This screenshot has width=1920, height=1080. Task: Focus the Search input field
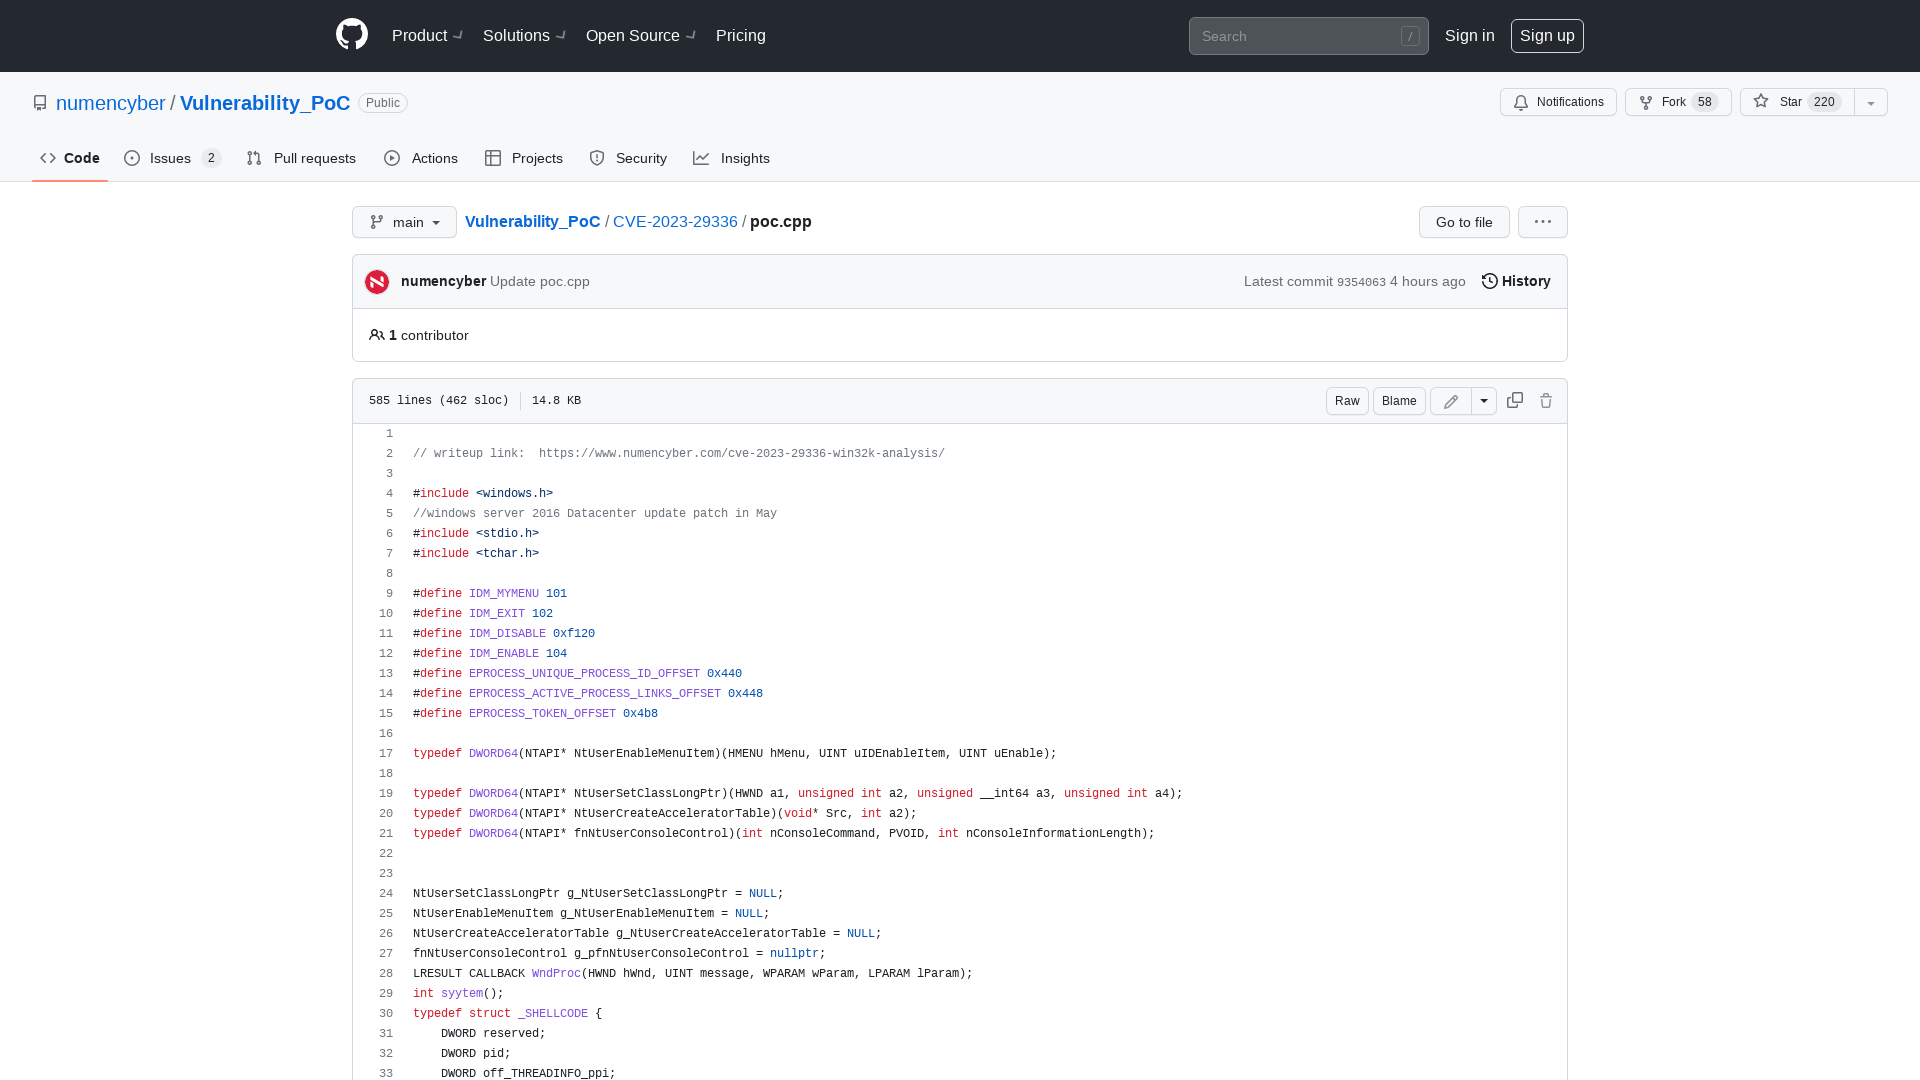pos(1308,36)
